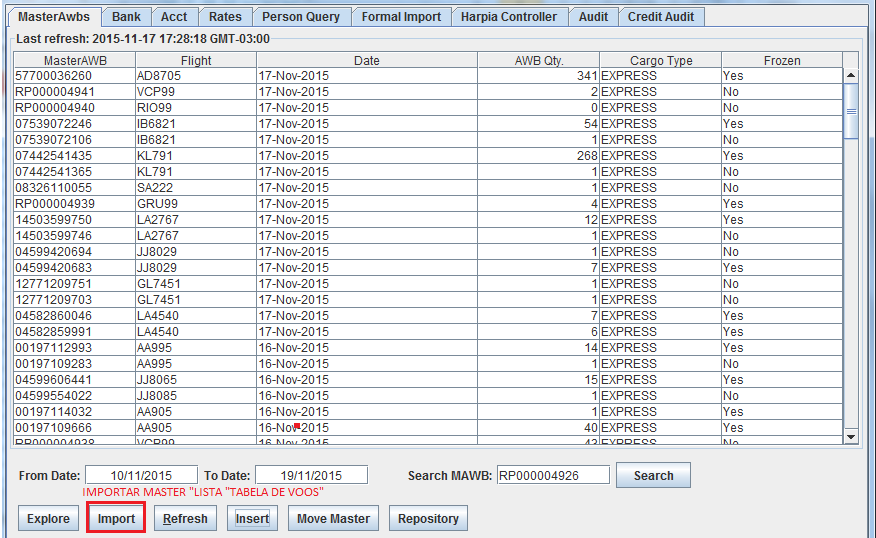Viewport: 876px width, 538px height.
Task: Sort by the Cargo Type column header
Action: point(661,60)
